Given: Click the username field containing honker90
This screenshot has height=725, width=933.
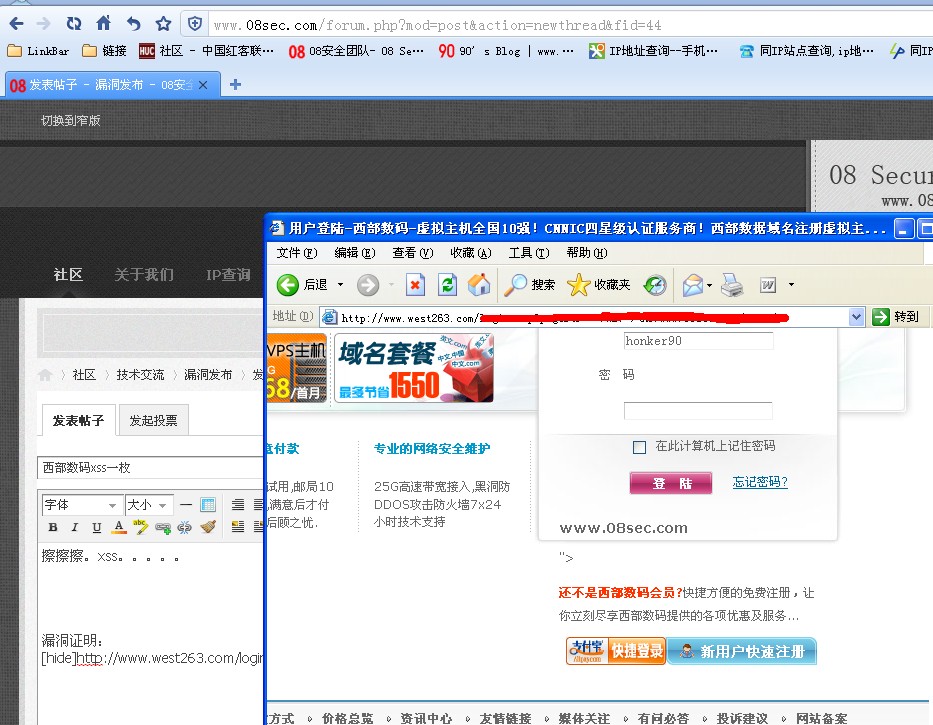Looking at the screenshot, I should tap(698, 341).
